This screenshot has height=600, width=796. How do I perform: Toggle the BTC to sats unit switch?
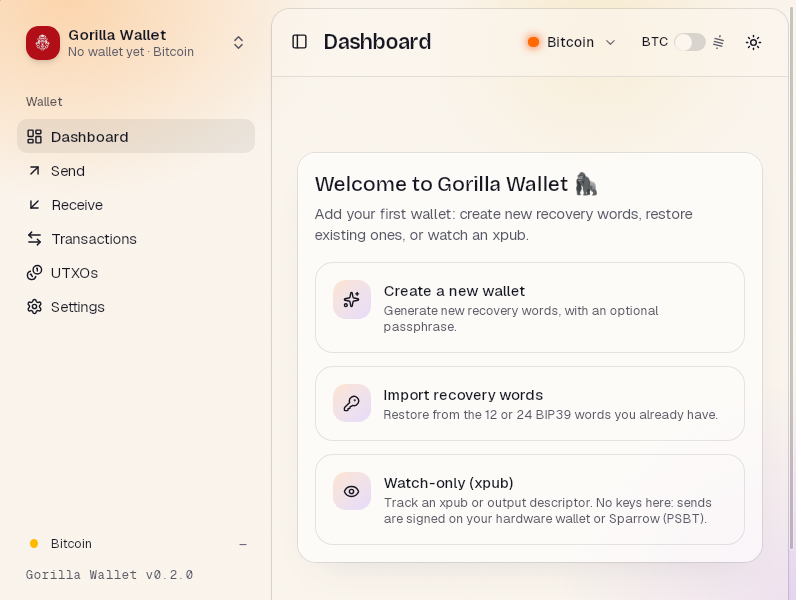point(689,42)
